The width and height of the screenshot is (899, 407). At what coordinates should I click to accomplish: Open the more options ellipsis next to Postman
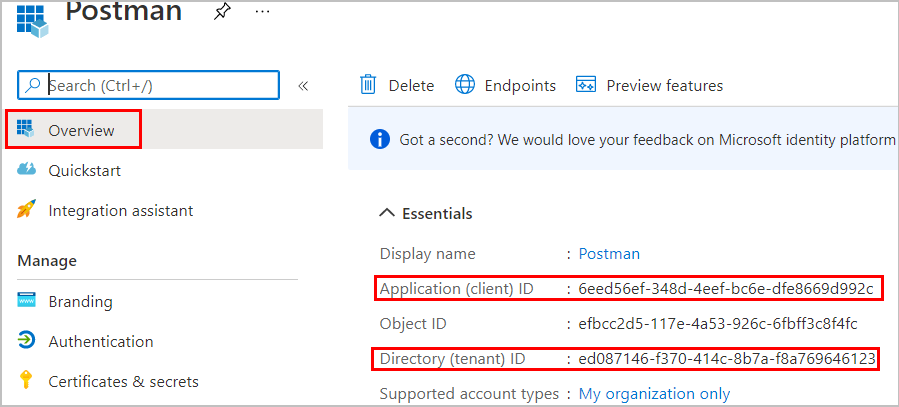coord(262,11)
